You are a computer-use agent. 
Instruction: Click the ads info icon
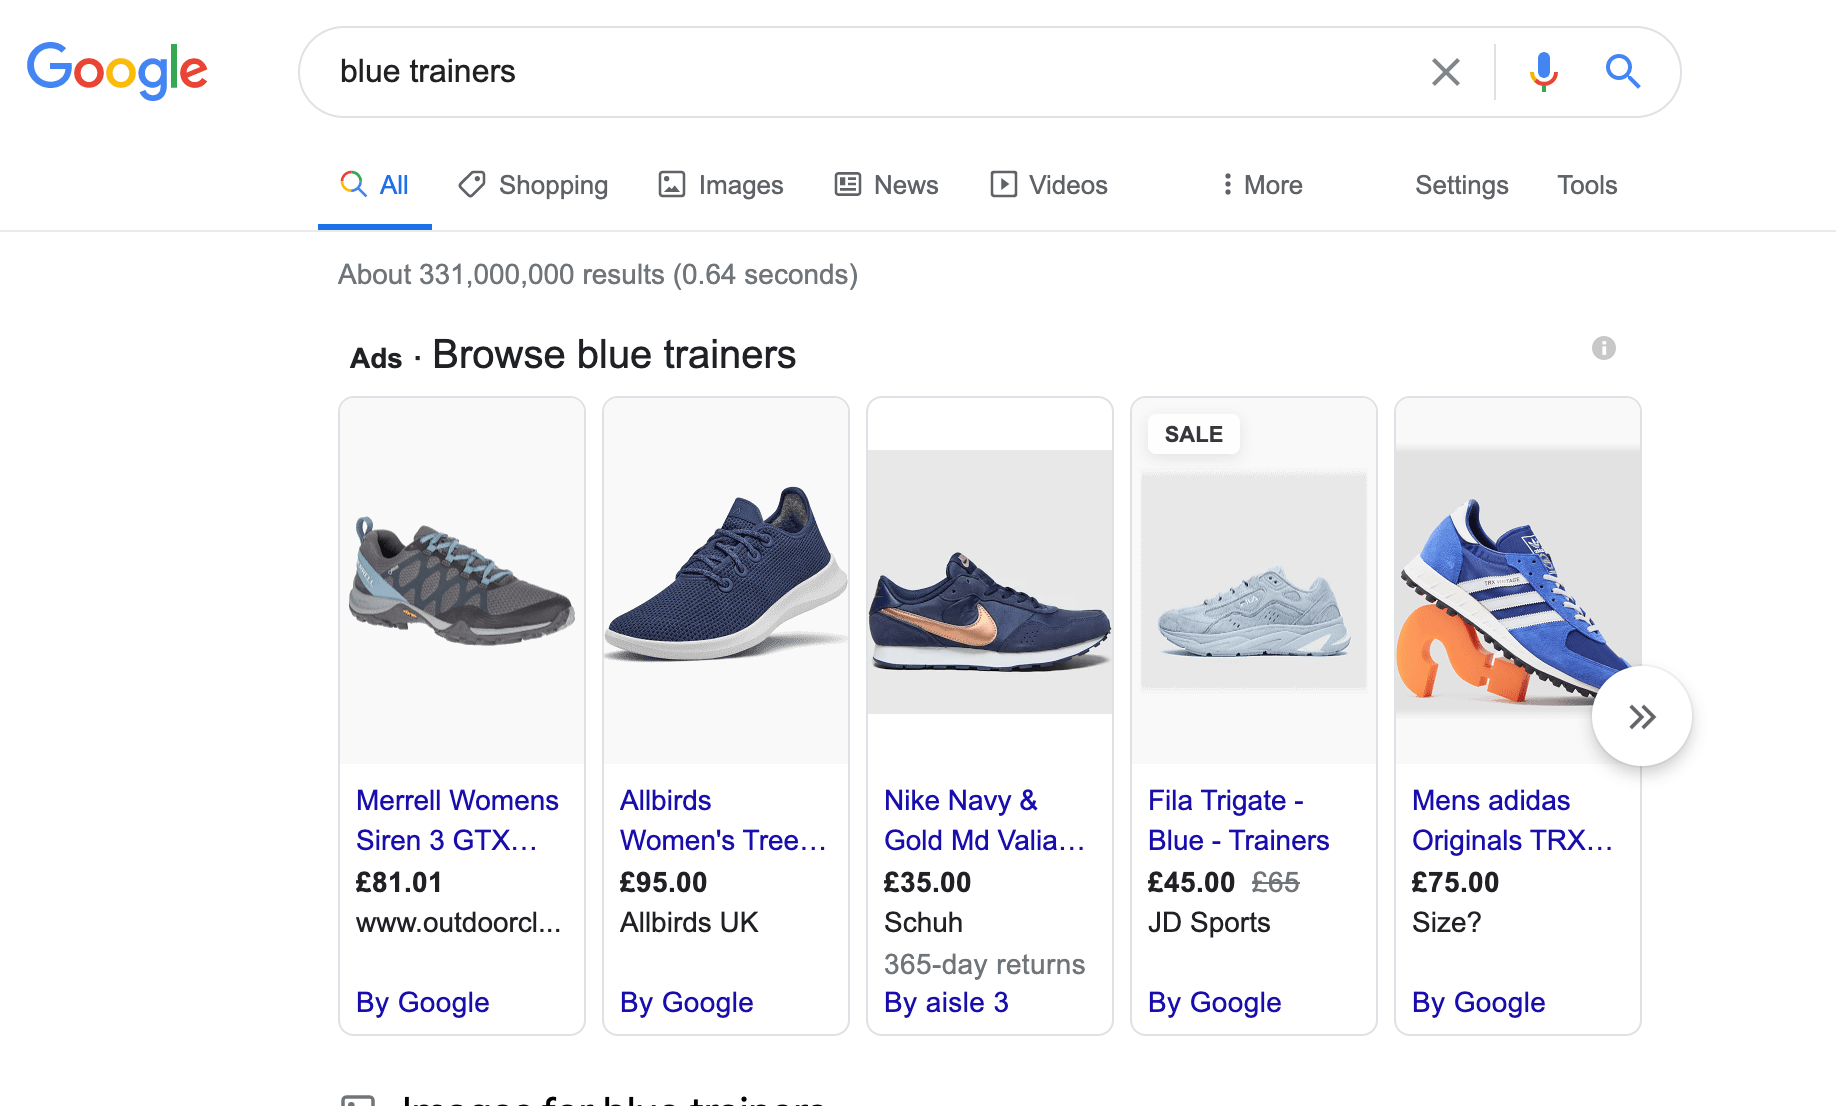(x=1604, y=348)
